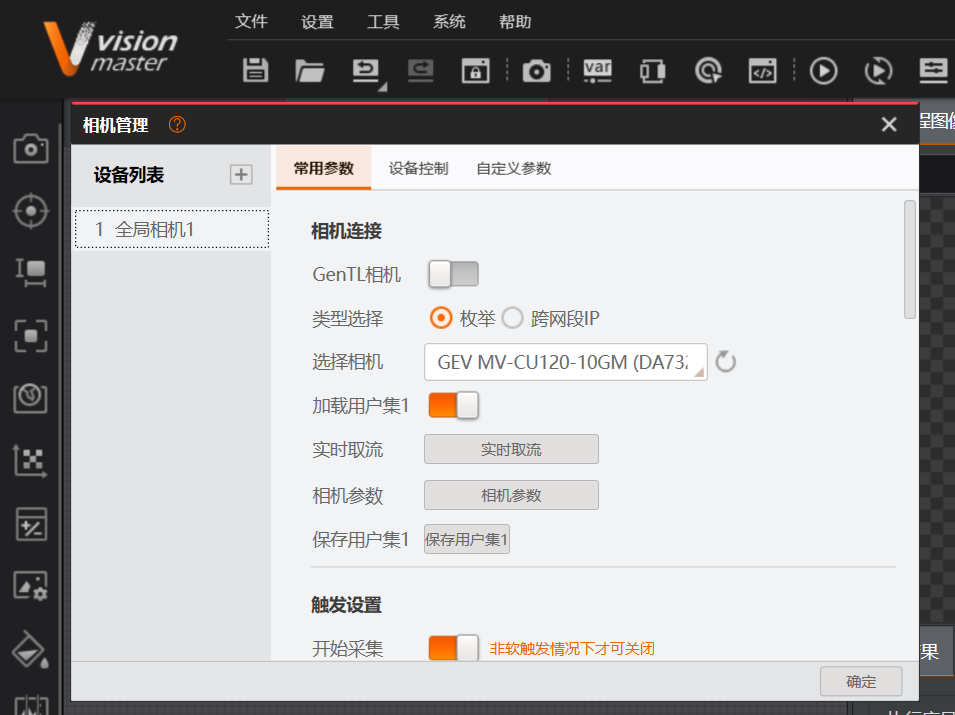Image resolution: width=955 pixels, height=715 pixels.
Task: Add a device with plus icon
Action: pyautogui.click(x=241, y=174)
